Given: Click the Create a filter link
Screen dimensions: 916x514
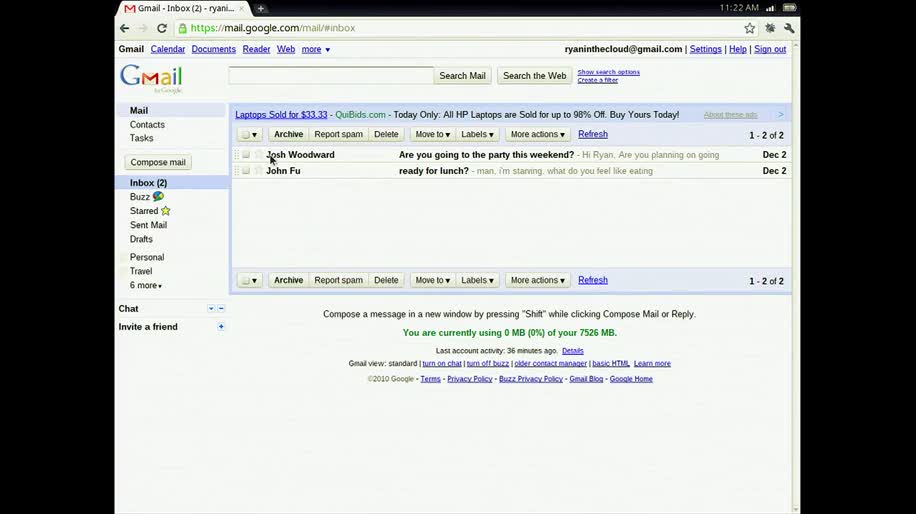Looking at the screenshot, I should pos(598,80).
